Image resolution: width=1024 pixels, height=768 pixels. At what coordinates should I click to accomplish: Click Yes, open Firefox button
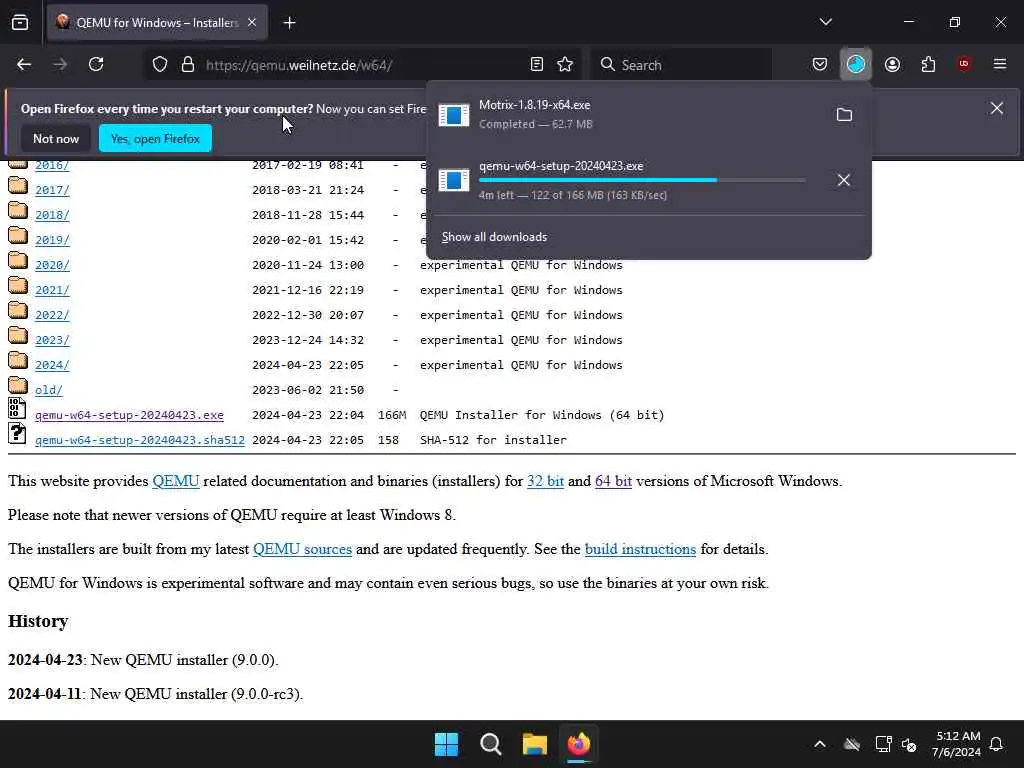point(155,138)
